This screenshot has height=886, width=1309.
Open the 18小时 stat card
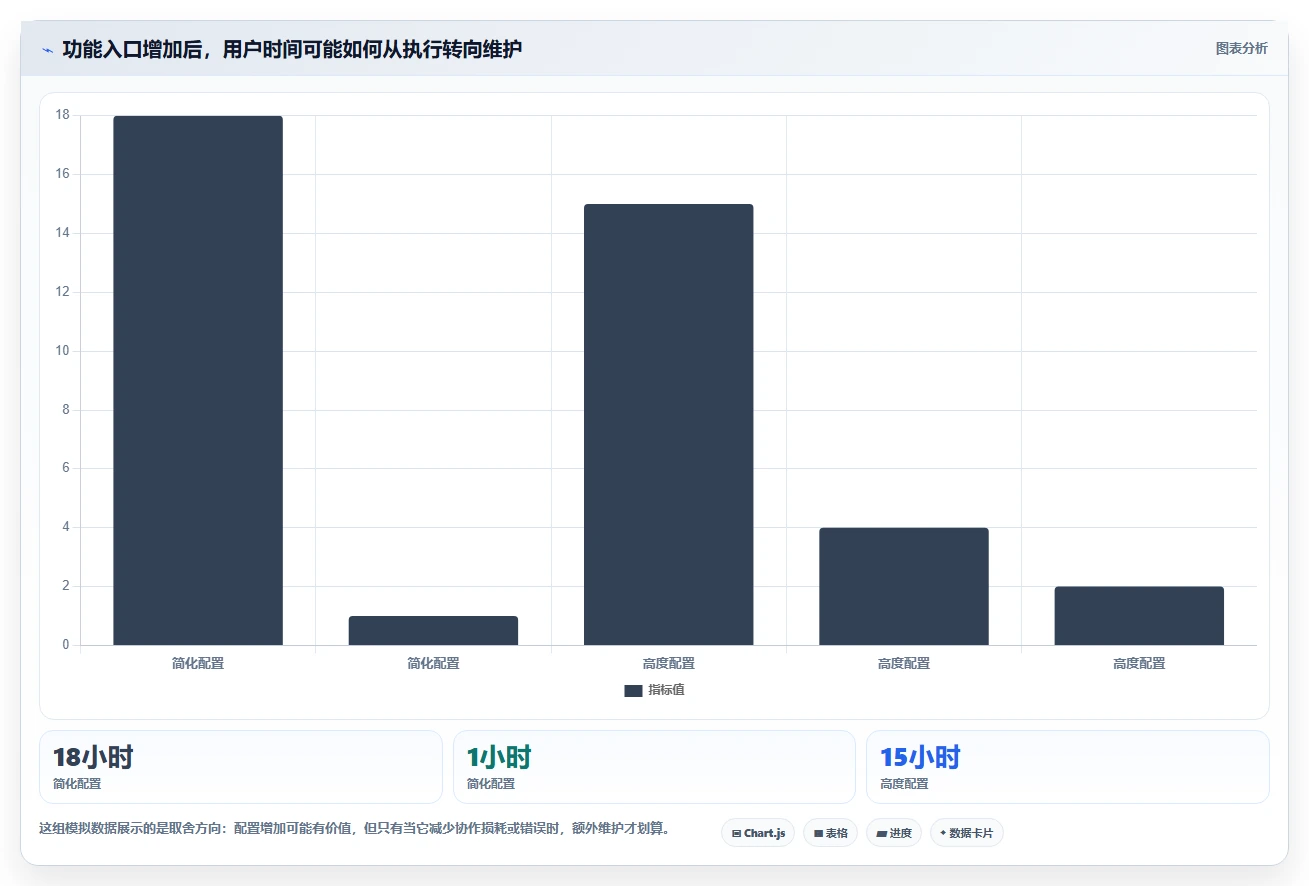pos(241,767)
